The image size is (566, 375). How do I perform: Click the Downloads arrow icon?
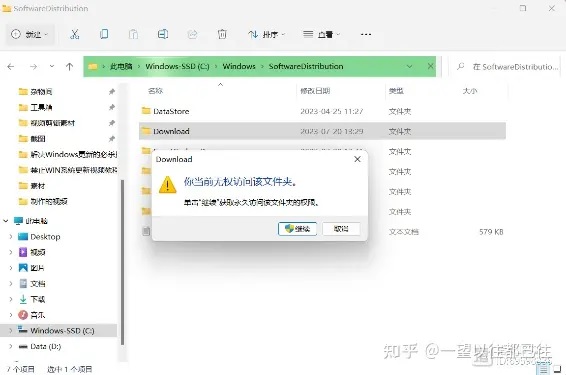23,299
